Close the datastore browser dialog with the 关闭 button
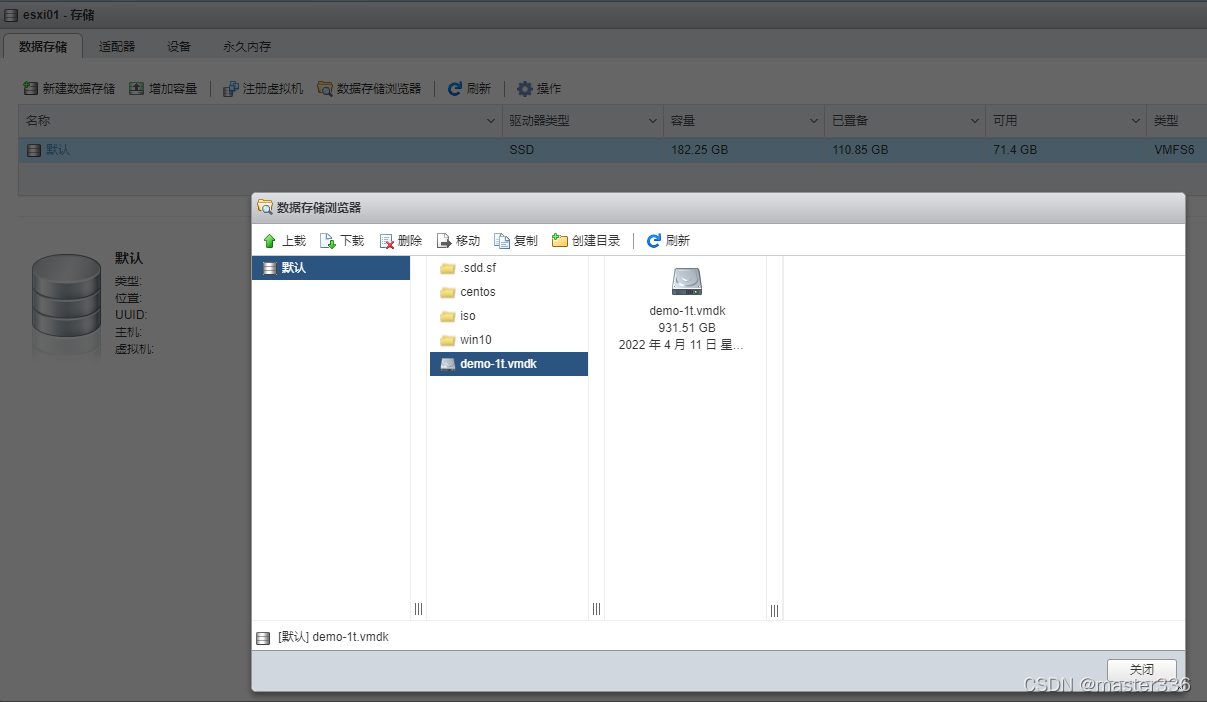The width and height of the screenshot is (1207, 702). click(1142, 670)
